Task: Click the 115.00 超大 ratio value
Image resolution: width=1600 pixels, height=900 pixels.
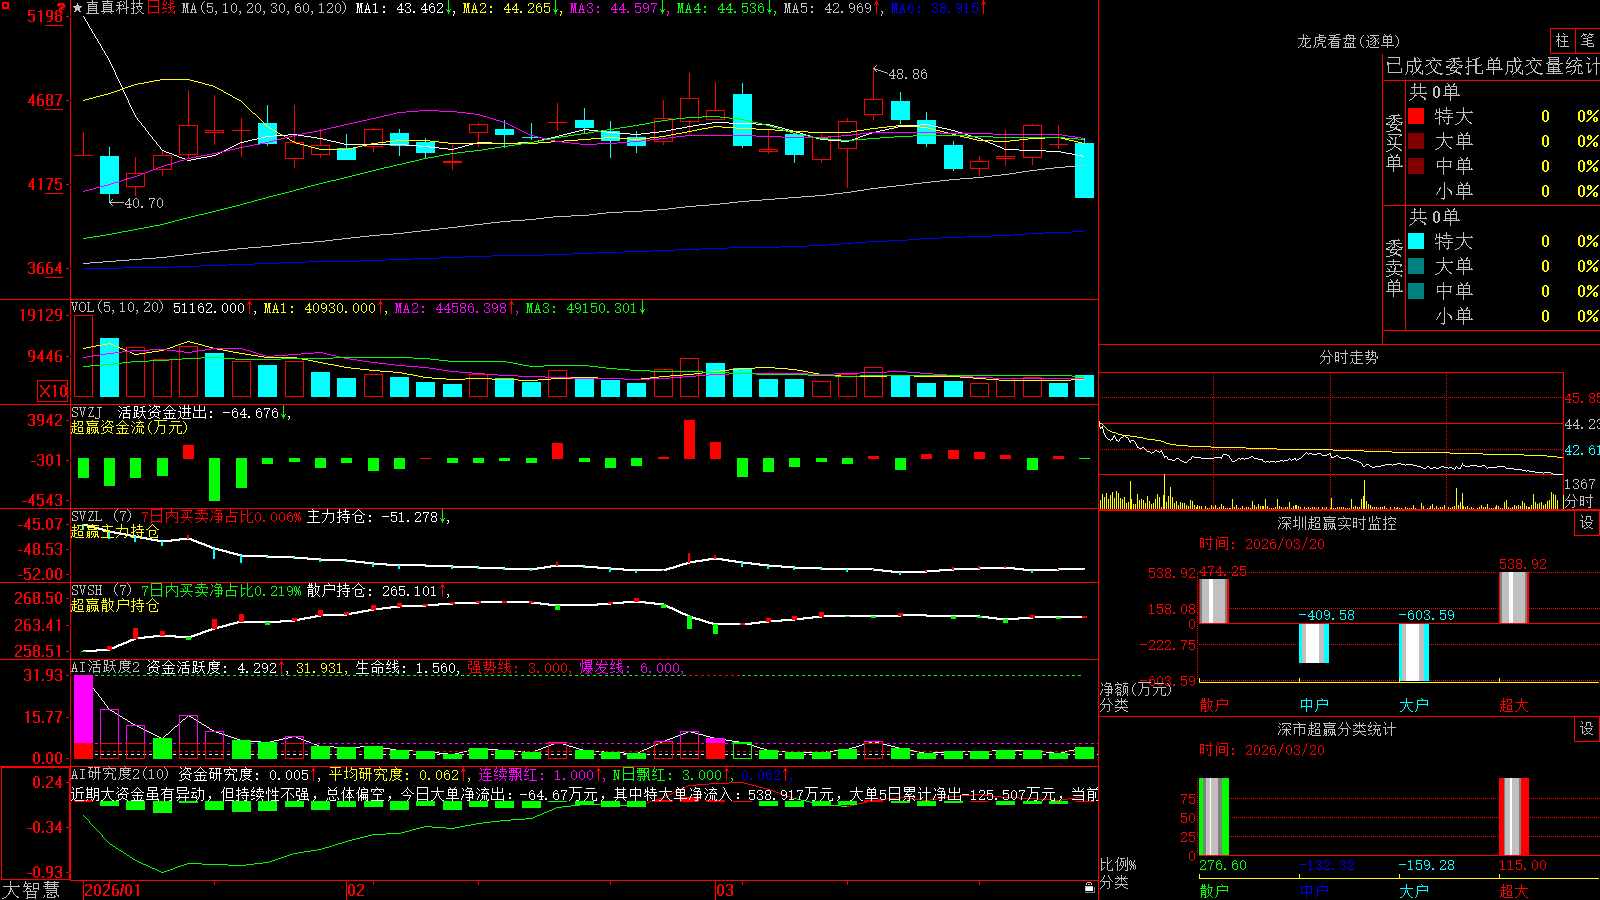Action: (1523, 865)
